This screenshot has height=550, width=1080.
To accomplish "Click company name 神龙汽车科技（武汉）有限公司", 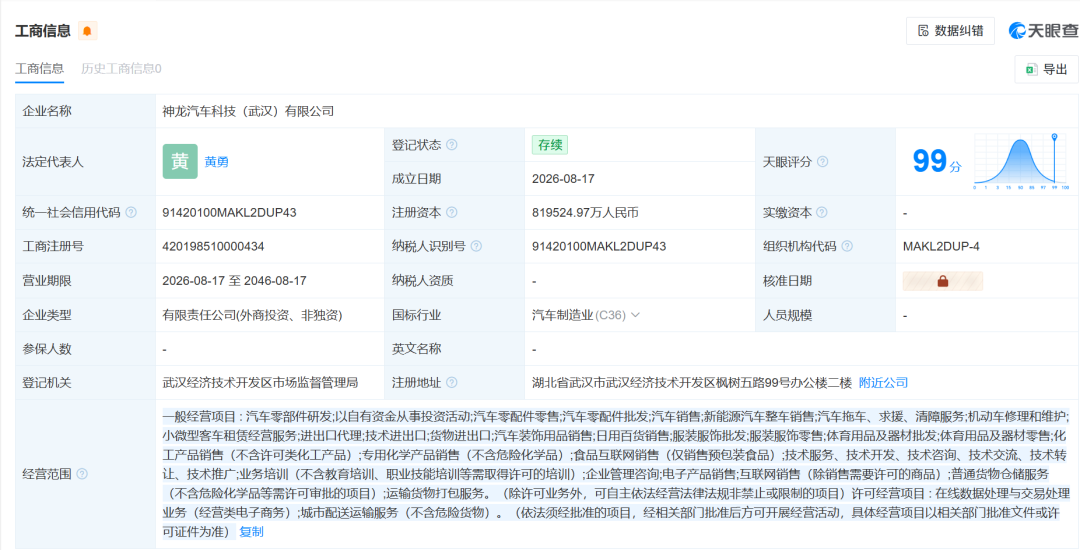I will [x=248, y=111].
